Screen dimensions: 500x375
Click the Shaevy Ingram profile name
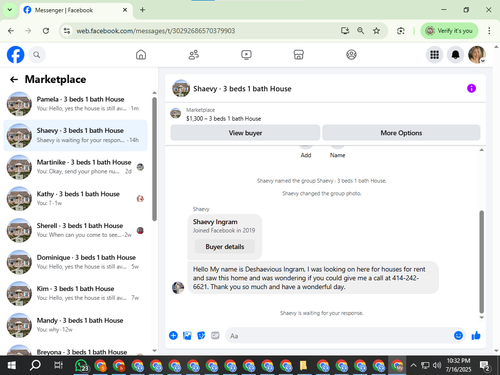pyautogui.click(x=215, y=222)
